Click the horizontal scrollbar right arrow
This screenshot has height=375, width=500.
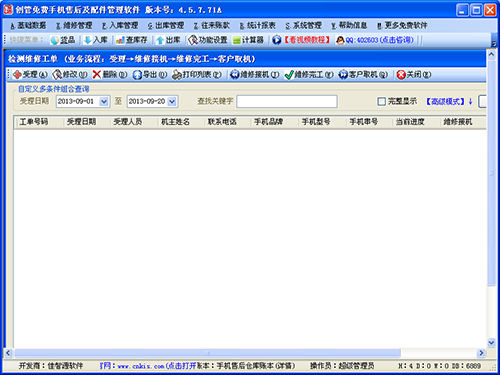click(481, 353)
